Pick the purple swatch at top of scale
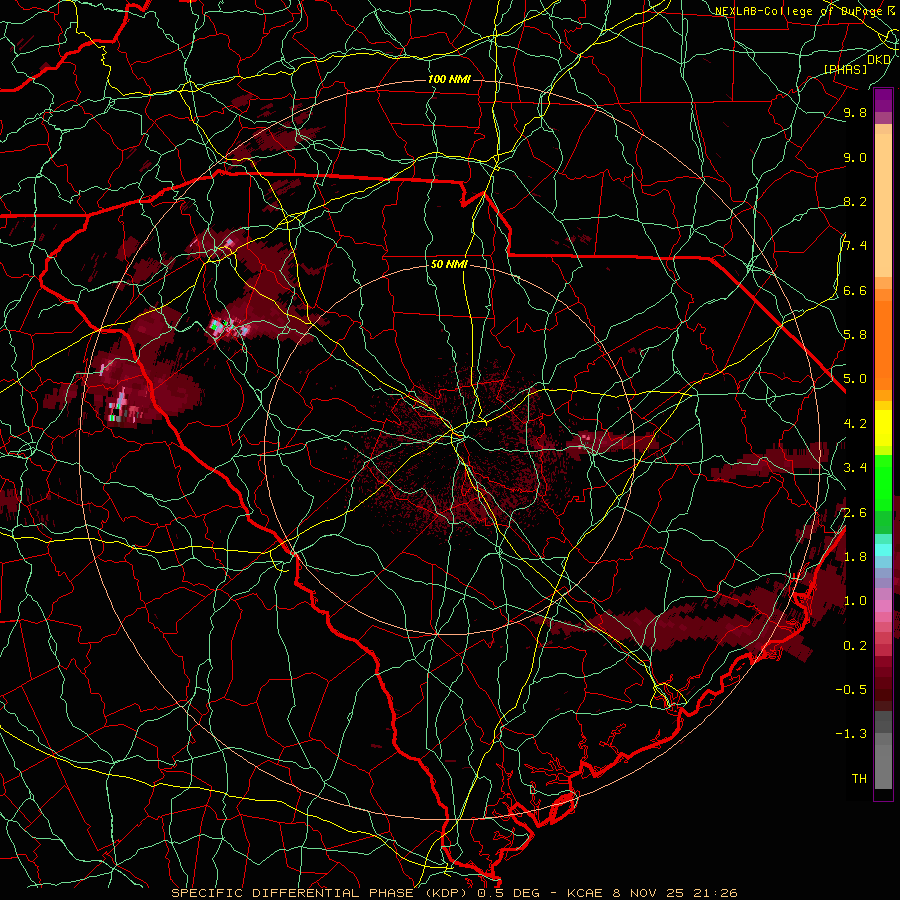 [x=883, y=100]
